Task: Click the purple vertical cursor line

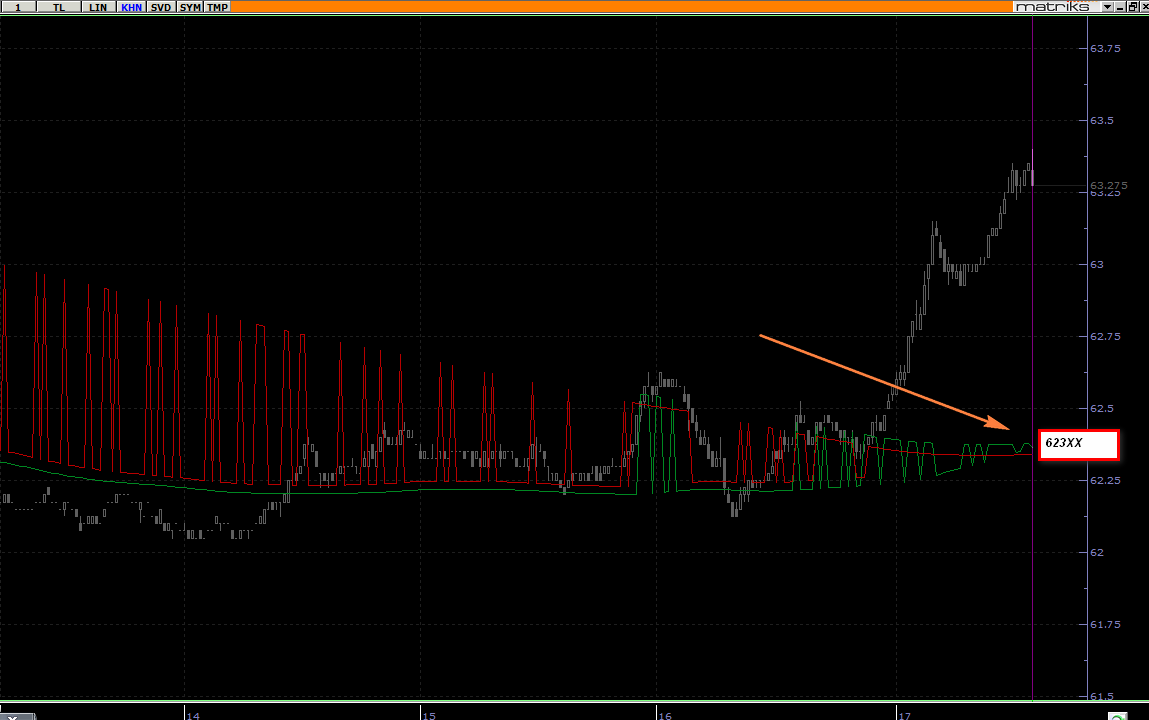Action: (x=1032, y=357)
